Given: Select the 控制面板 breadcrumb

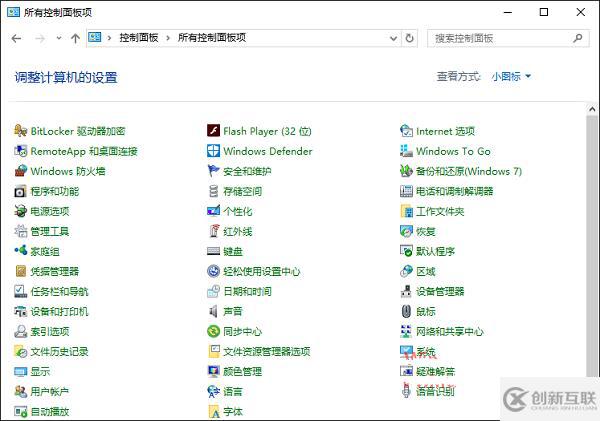Looking at the screenshot, I should coord(139,38).
